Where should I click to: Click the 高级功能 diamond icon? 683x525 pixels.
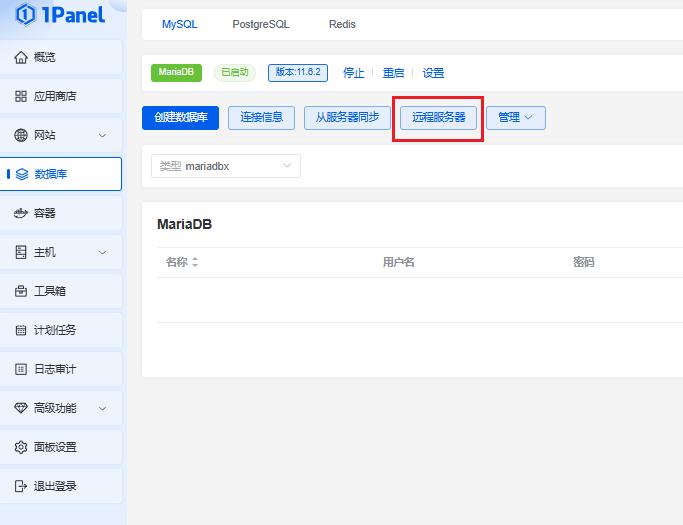(x=21, y=408)
